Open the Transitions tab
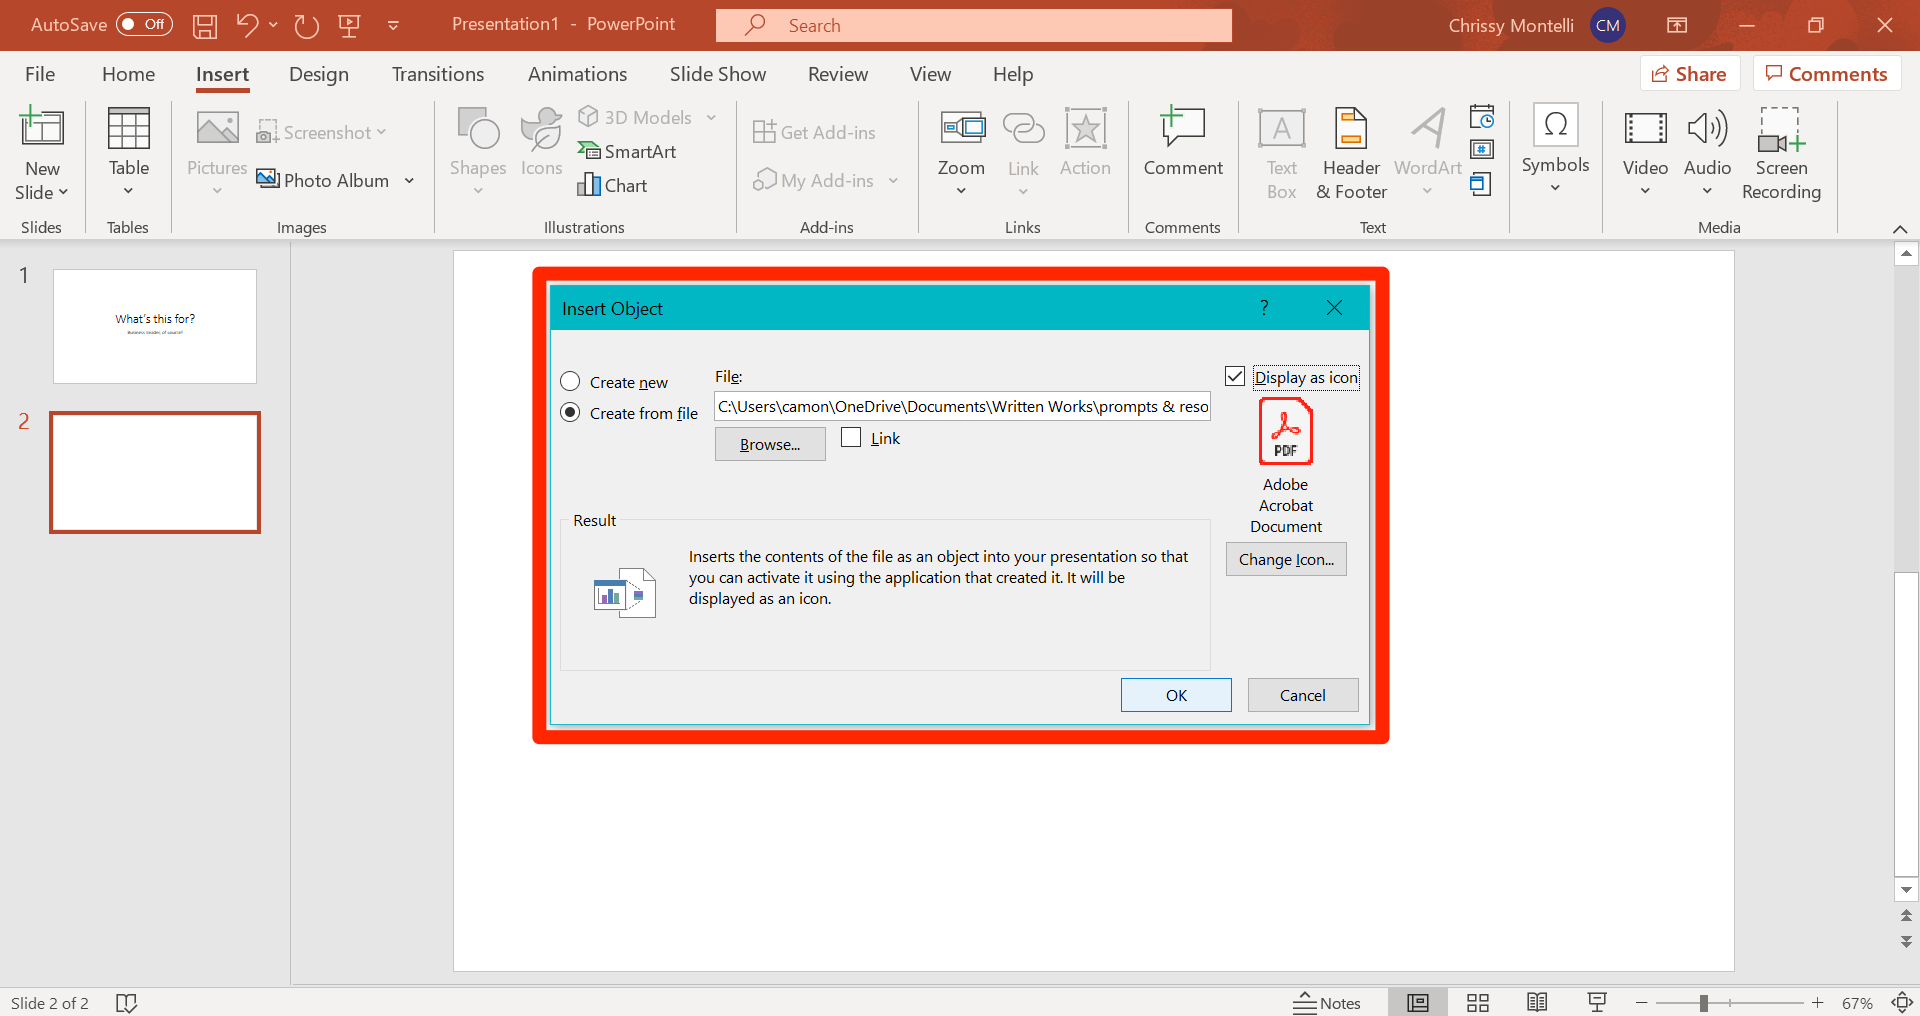 pos(438,74)
